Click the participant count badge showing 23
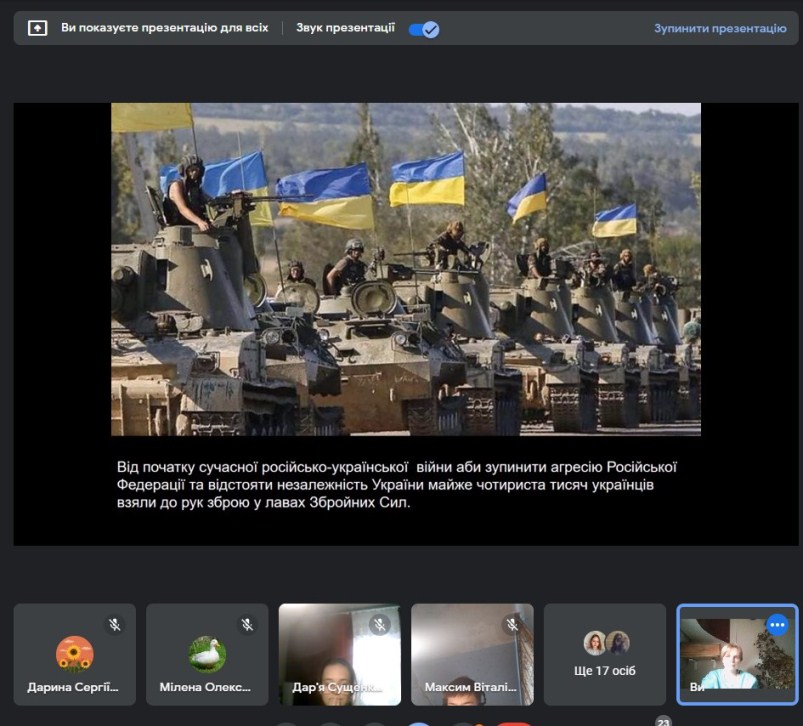The image size is (803, 726). coord(662,720)
